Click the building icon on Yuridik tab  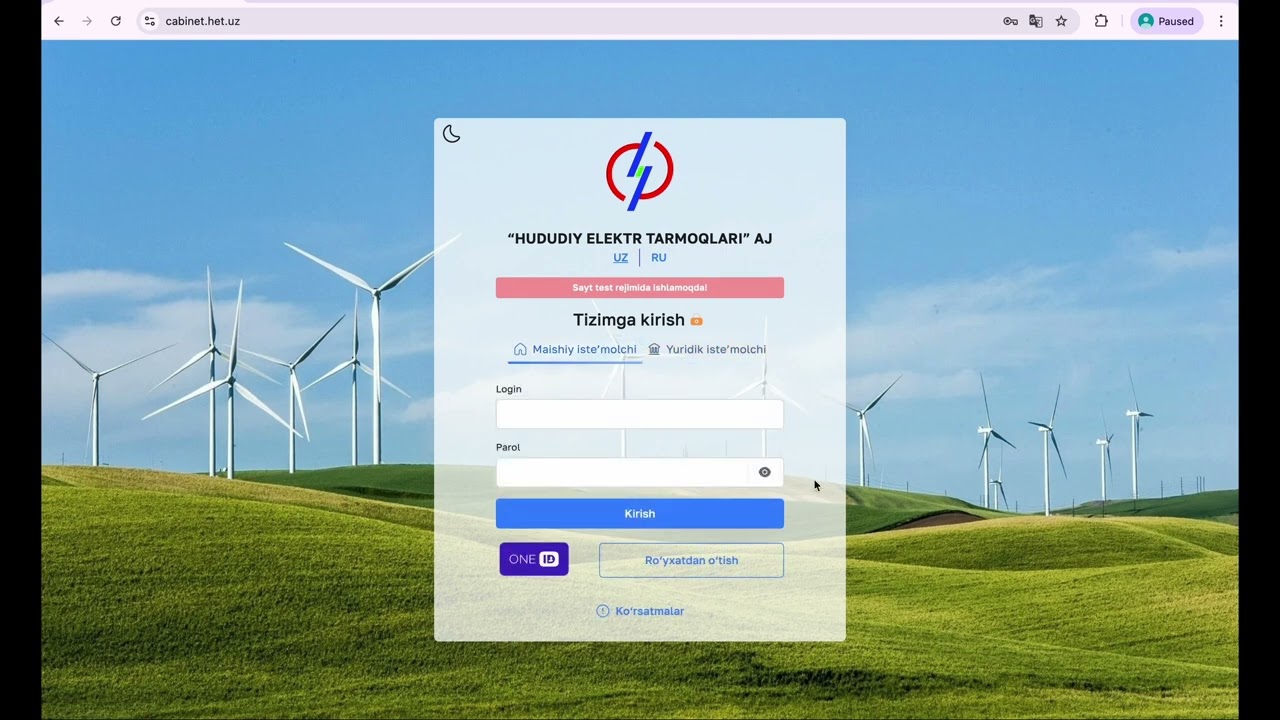pyautogui.click(x=654, y=349)
